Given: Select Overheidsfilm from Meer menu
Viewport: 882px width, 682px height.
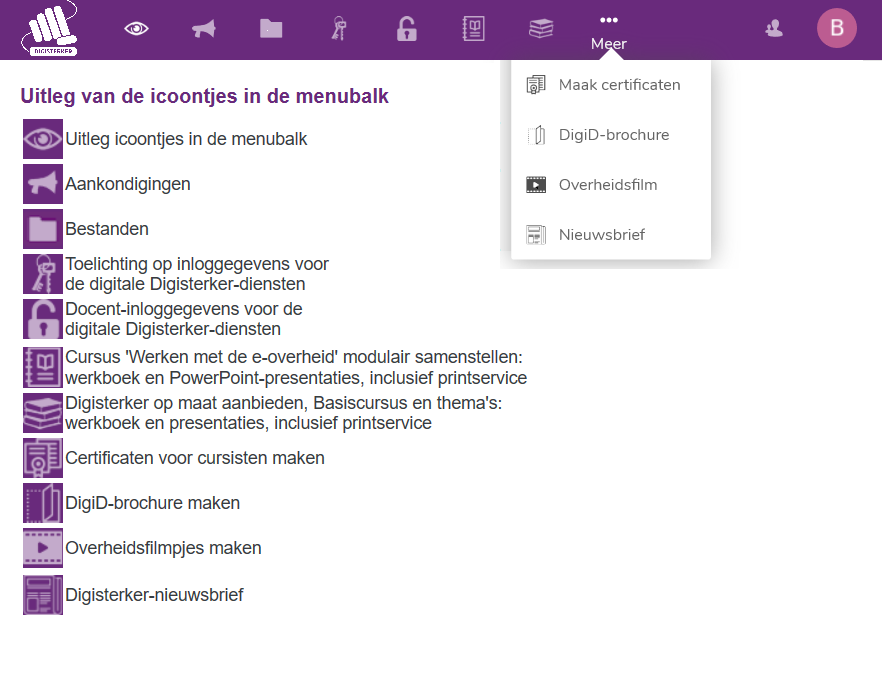Looking at the screenshot, I should [x=611, y=185].
